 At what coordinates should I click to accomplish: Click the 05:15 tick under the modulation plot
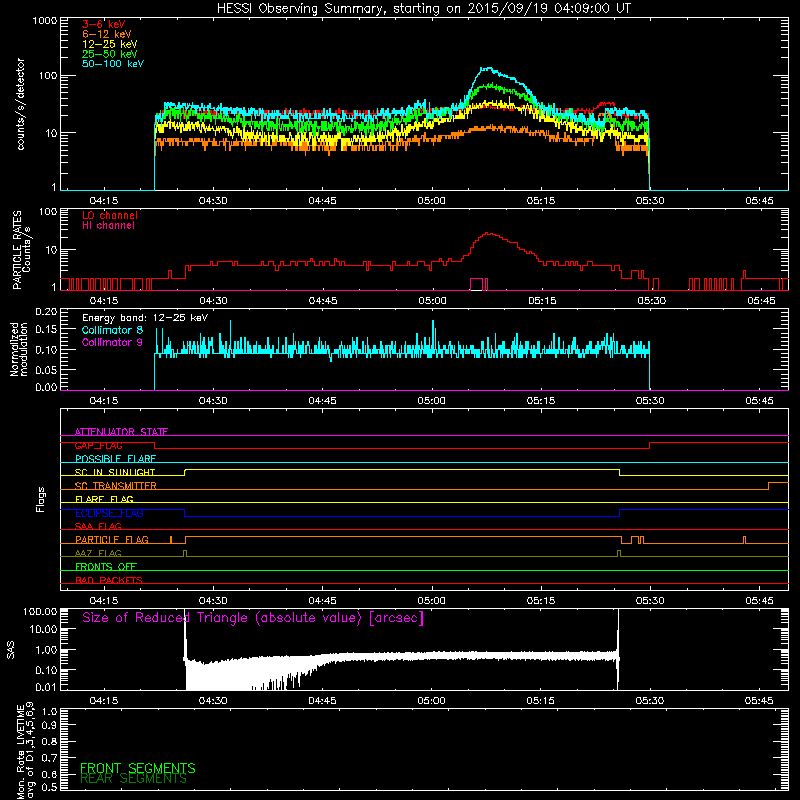click(541, 401)
